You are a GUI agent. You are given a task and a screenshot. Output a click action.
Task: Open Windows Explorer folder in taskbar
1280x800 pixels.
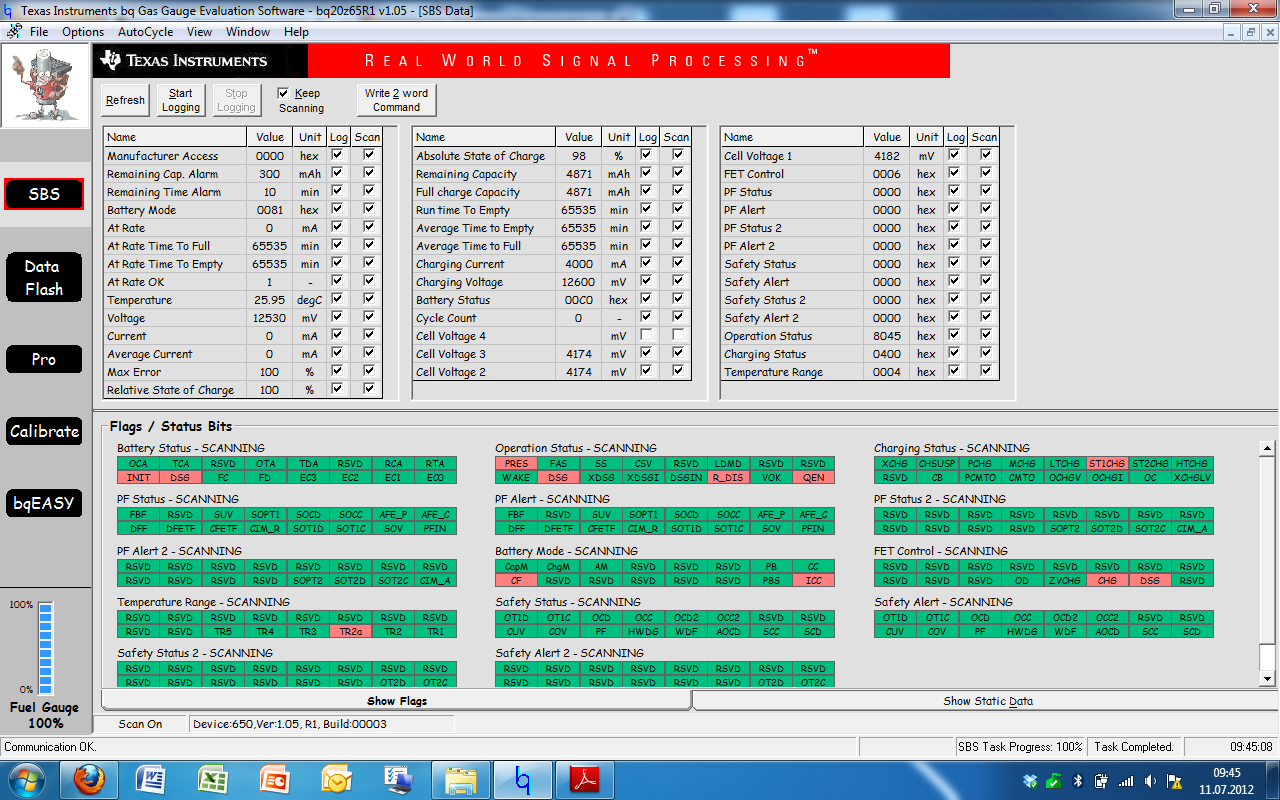point(460,779)
